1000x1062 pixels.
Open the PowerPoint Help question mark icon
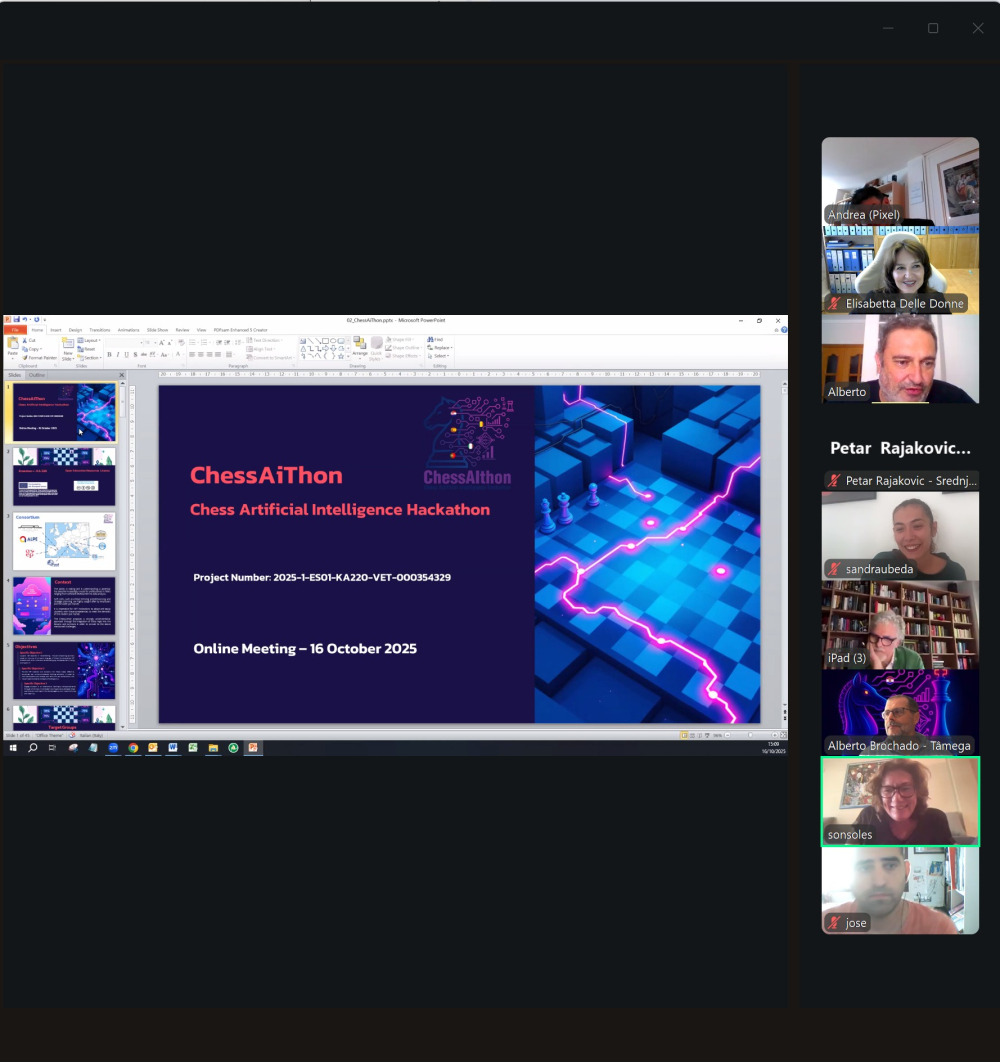[783, 329]
